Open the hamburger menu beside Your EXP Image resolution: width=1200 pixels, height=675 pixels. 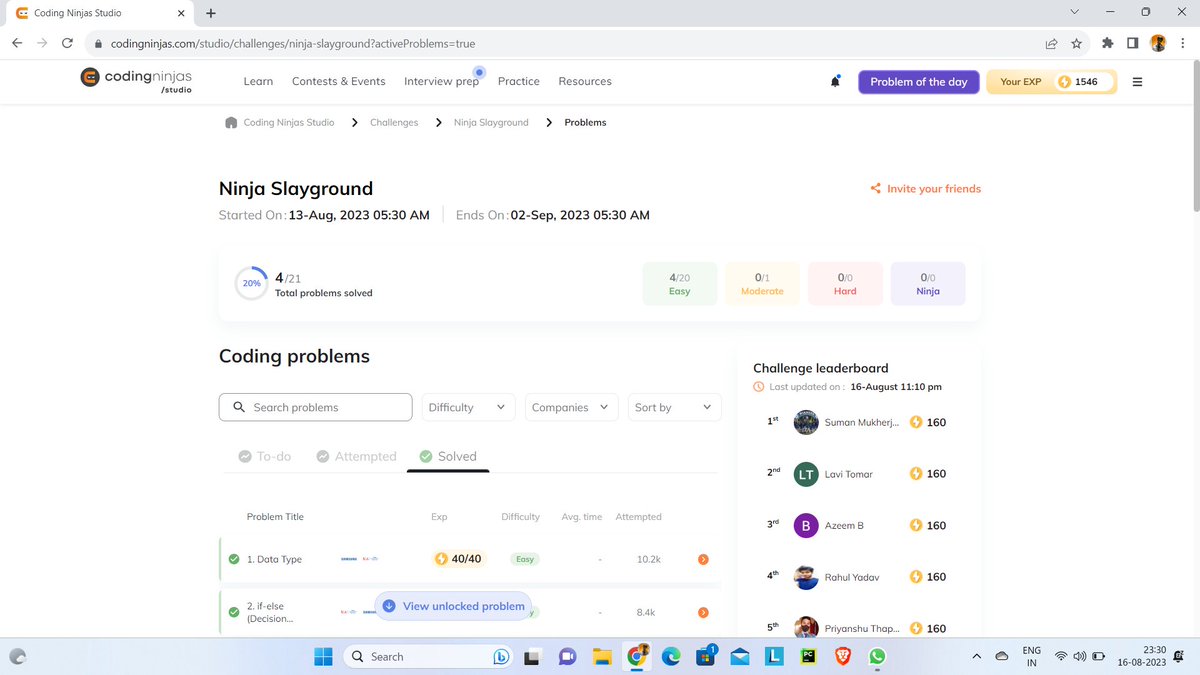(x=1137, y=82)
